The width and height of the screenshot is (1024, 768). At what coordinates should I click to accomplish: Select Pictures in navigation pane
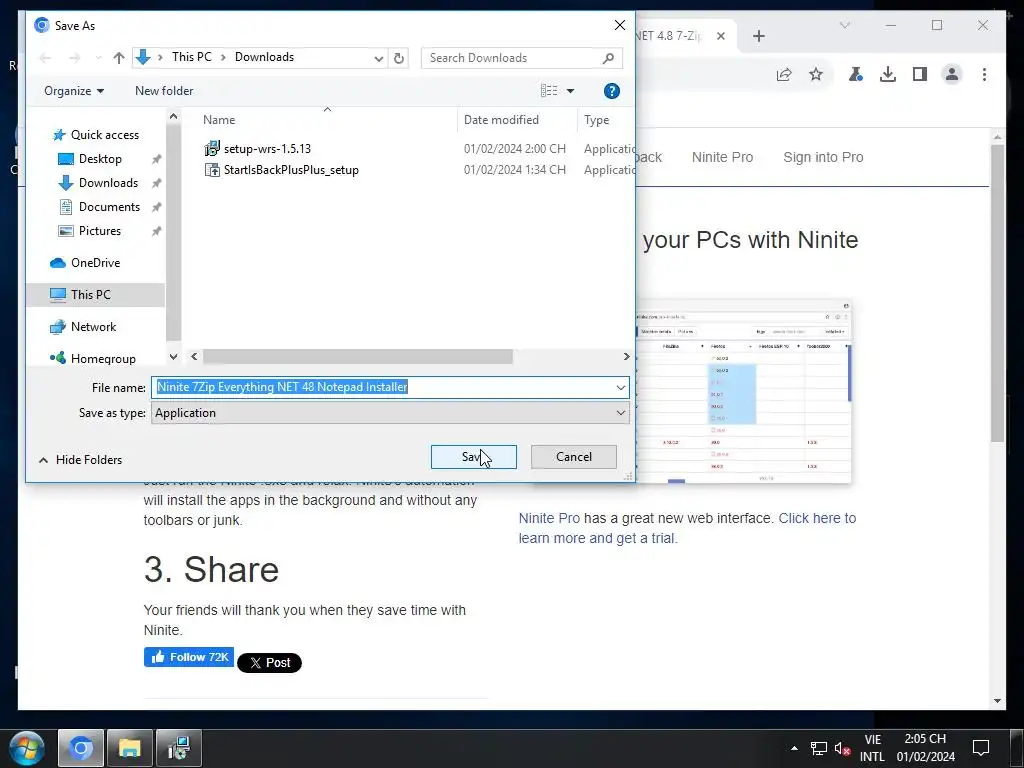[x=99, y=231]
